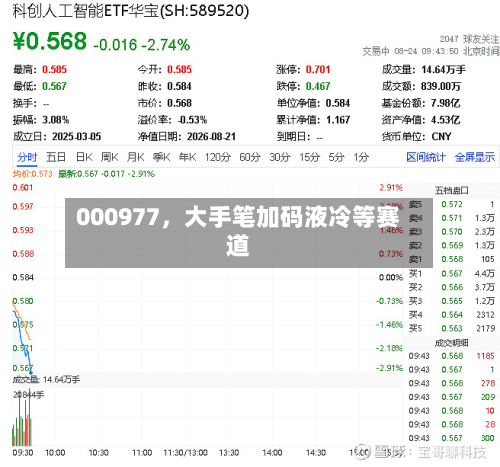Viewport: 500px width, 467px height.
Task: Click the 卖1 0.568 order row
Action: (452, 259)
